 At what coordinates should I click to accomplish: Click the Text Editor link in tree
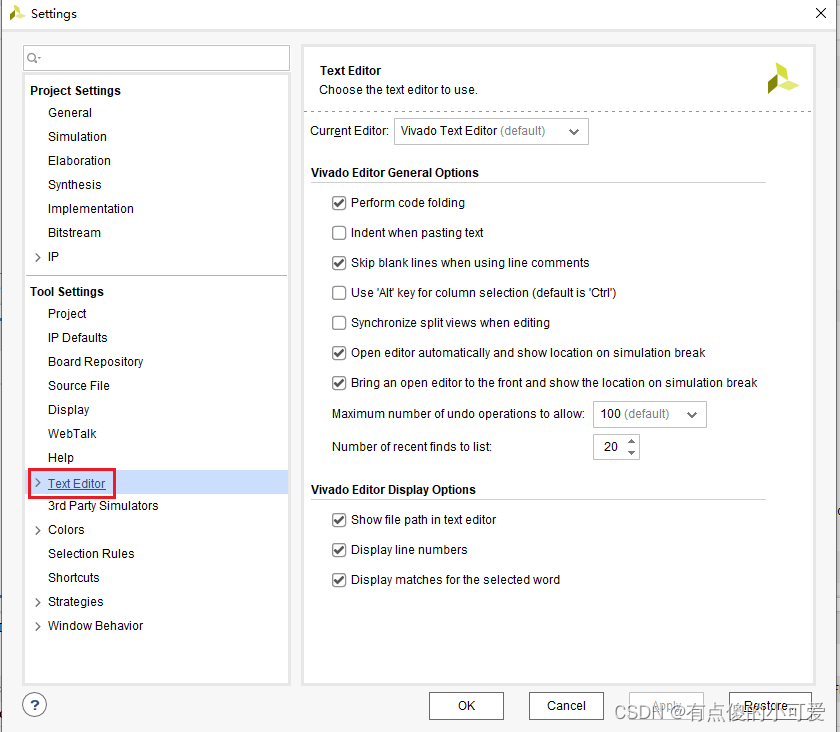[77, 484]
